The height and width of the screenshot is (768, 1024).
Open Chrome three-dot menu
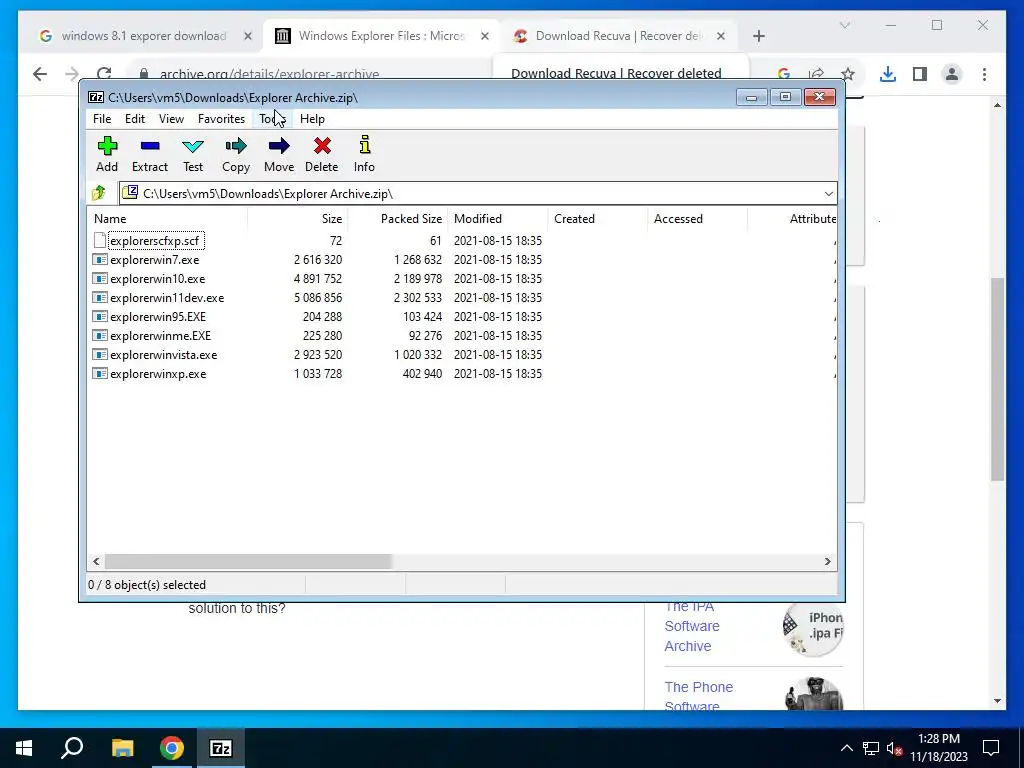point(984,74)
